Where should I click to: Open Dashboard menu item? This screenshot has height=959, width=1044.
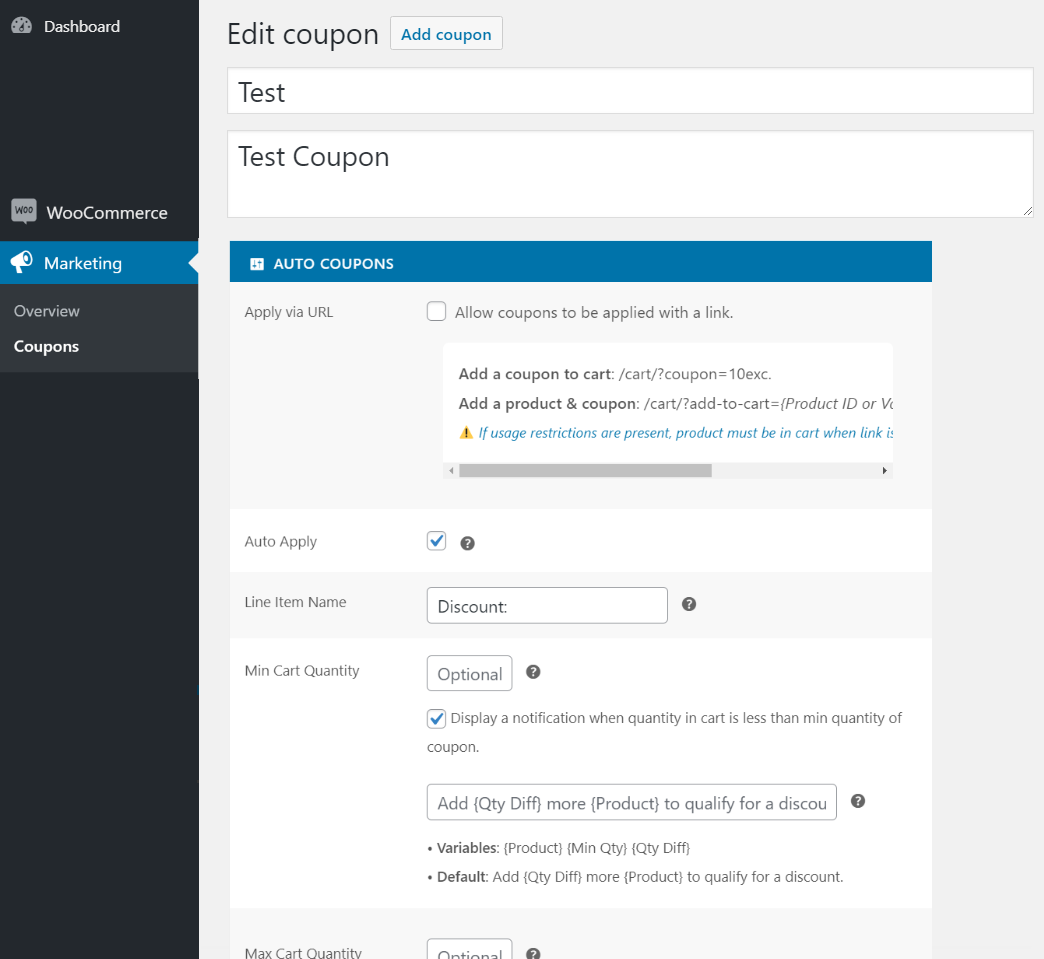[99, 26]
